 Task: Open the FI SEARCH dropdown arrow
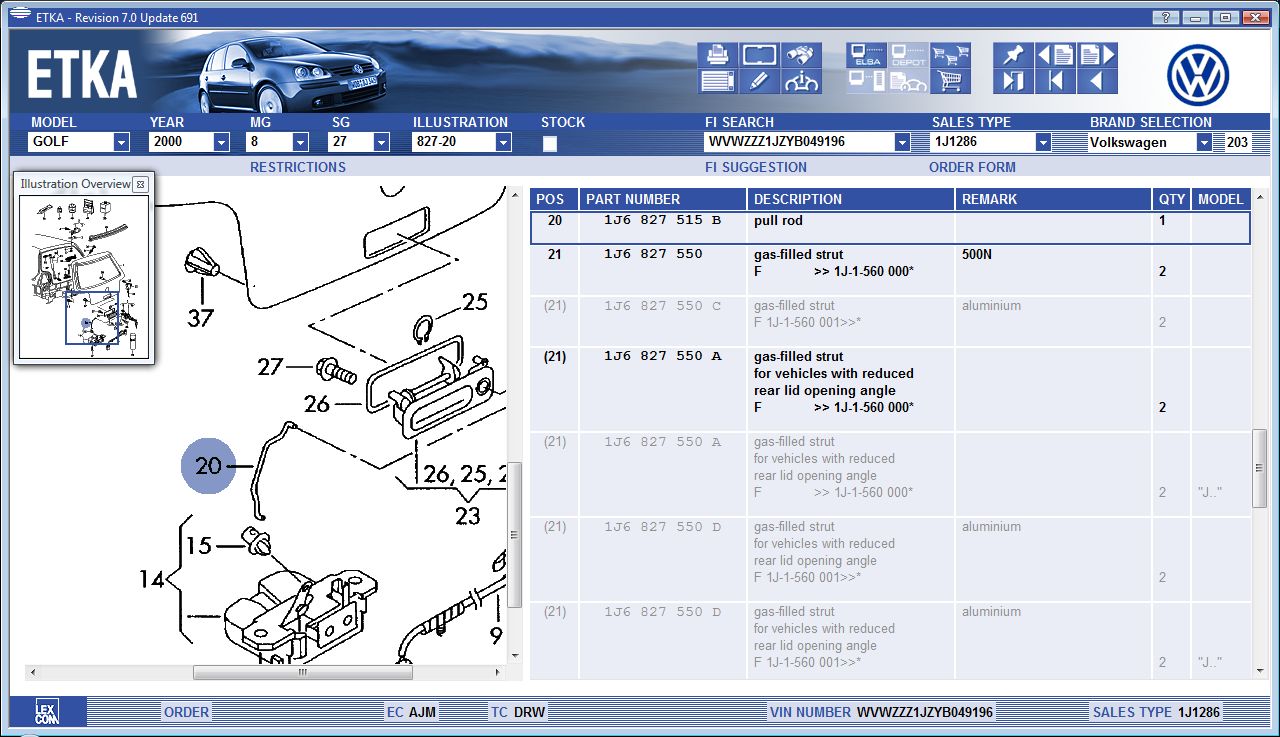(x=902, y=142)
